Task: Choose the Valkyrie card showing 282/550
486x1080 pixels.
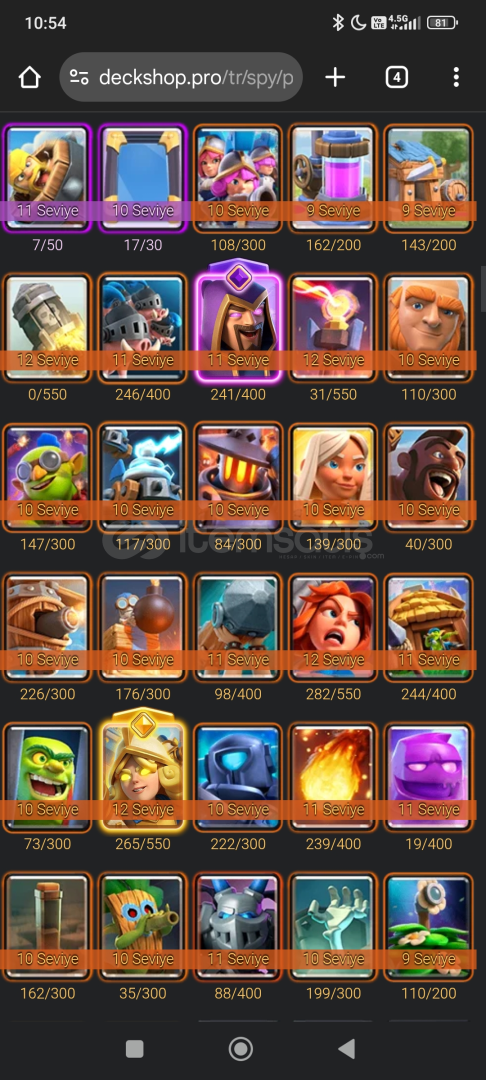Action: [333, 627]
